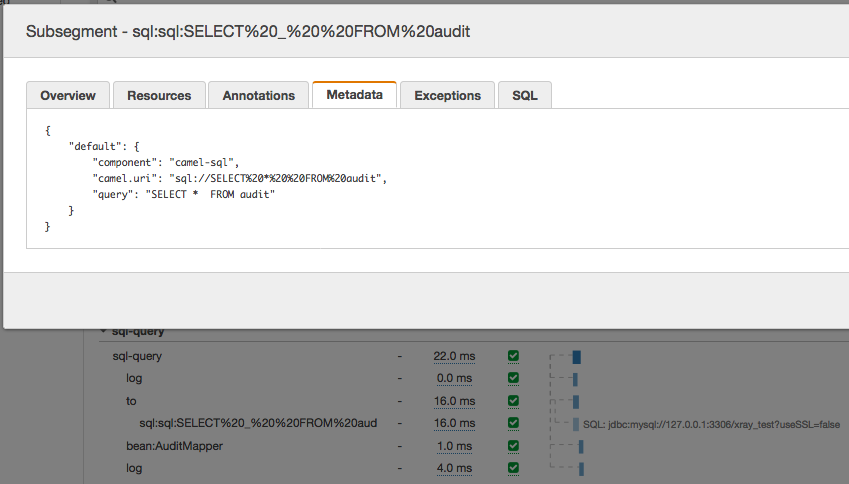The image size is (849, 484).
Task: Open the Annotations tab
Action: (259, 95)
